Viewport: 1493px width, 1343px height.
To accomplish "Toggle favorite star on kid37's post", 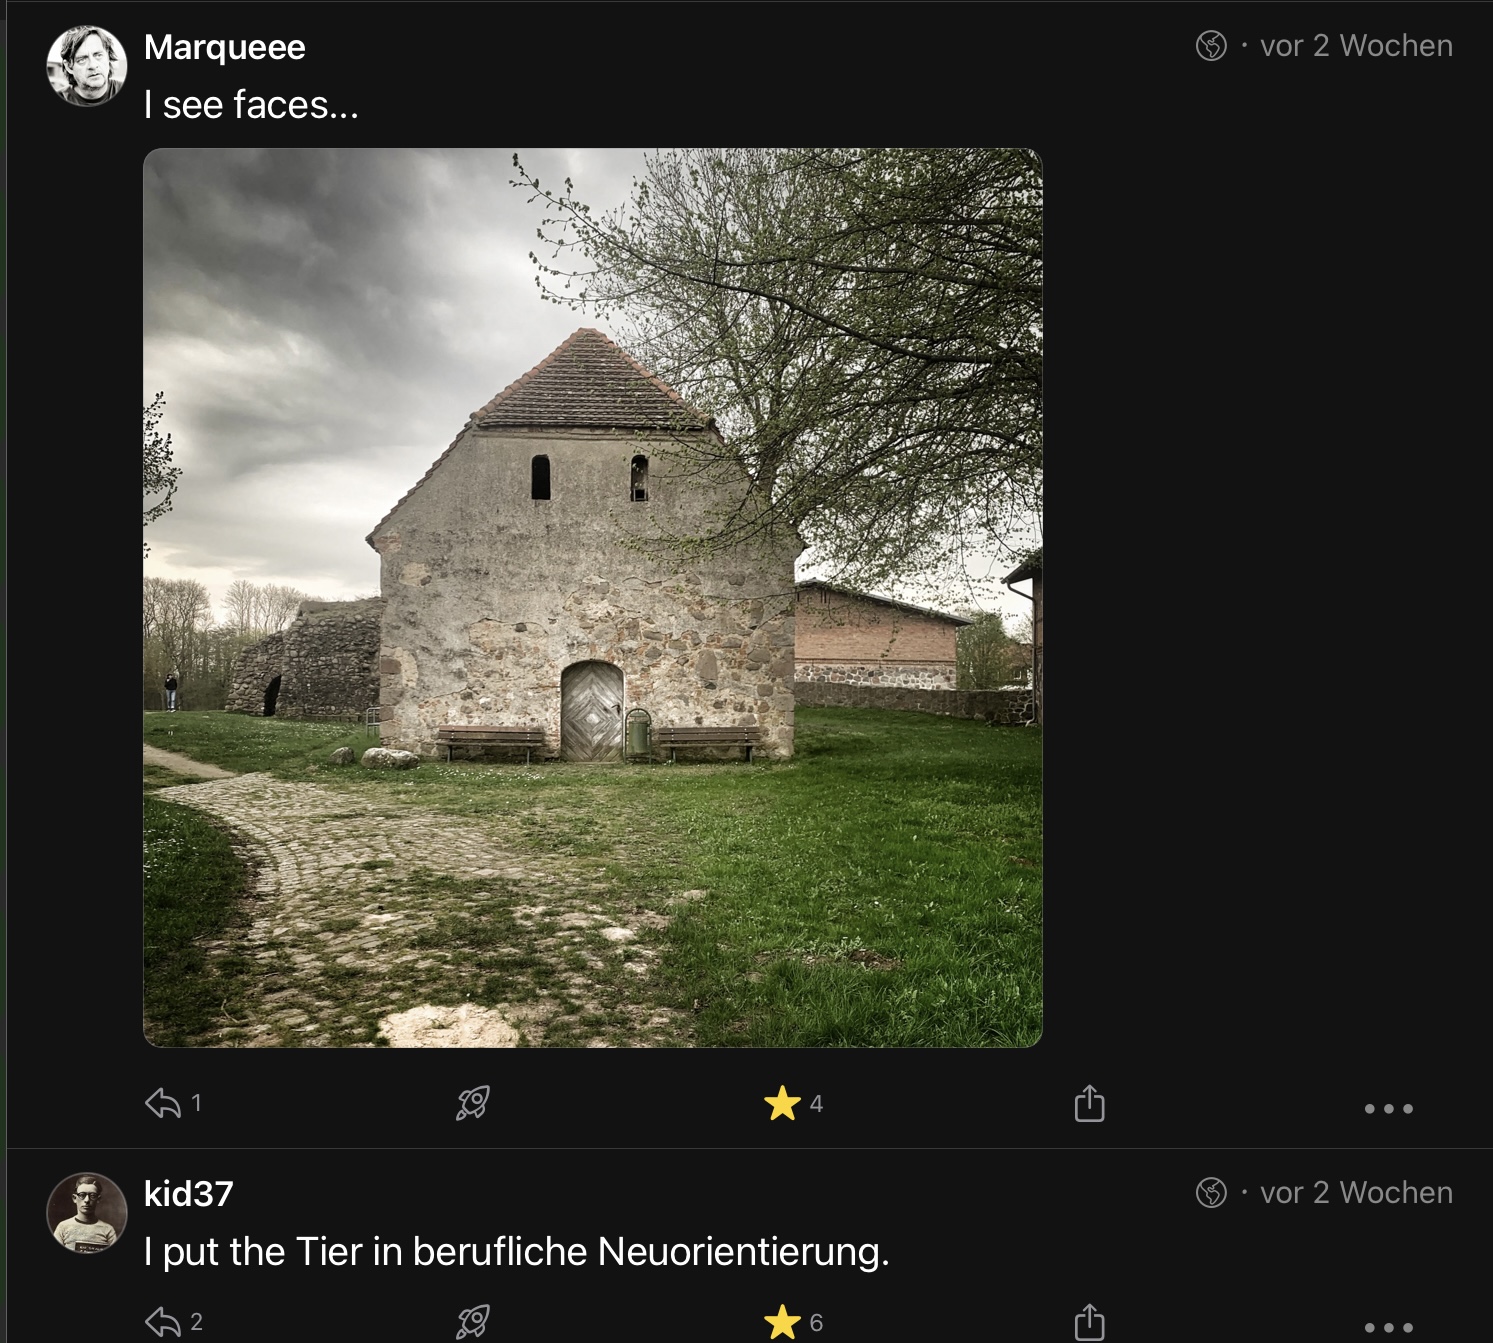I will [x=782, y=1322].
